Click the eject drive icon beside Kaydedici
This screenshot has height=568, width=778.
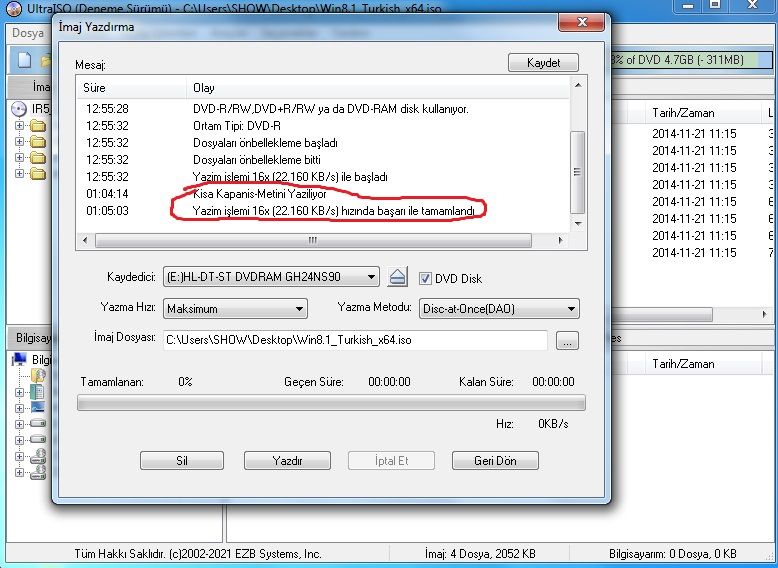(x=397, y=277)
